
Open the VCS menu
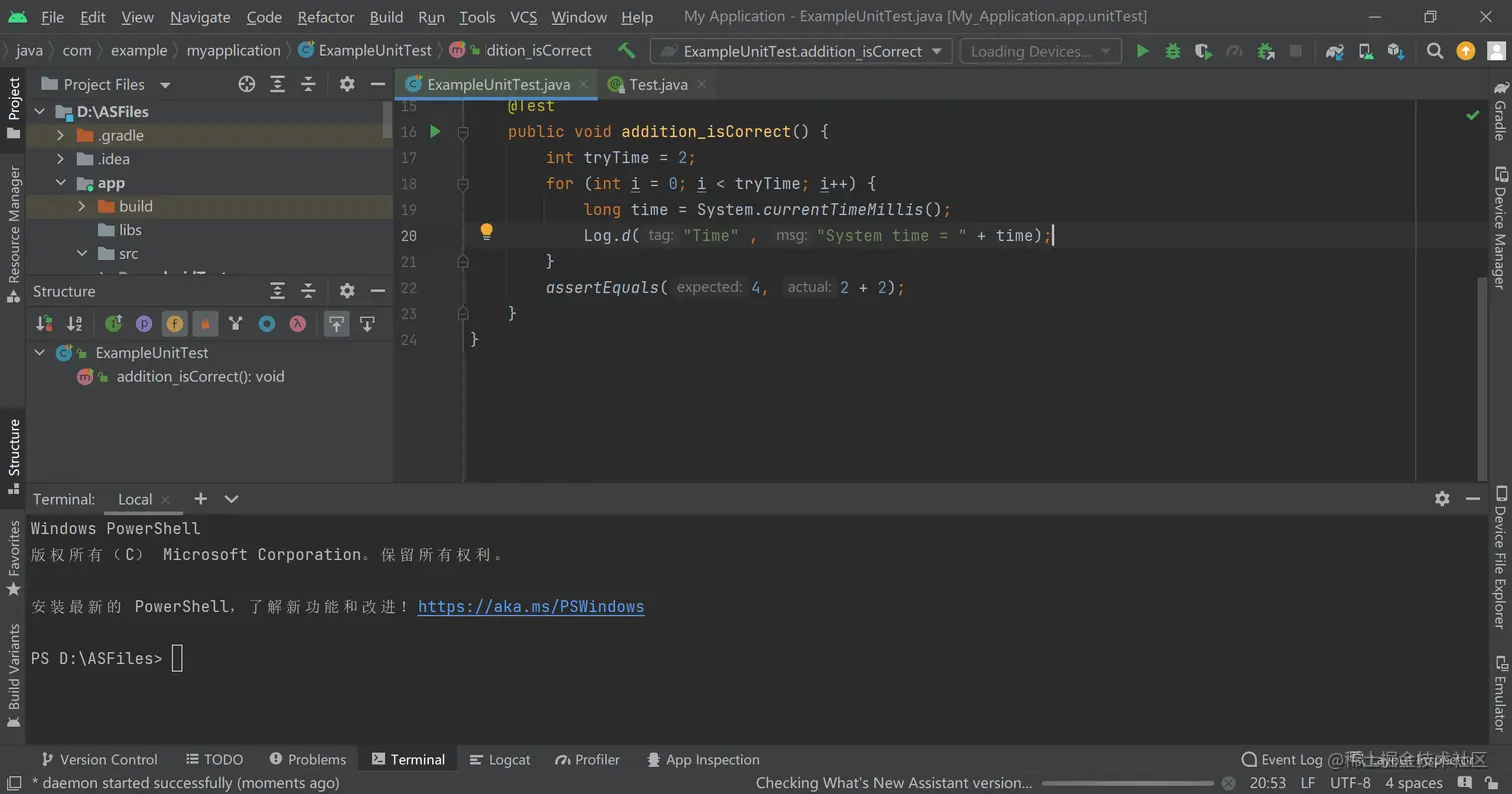[x=523, y=17]
